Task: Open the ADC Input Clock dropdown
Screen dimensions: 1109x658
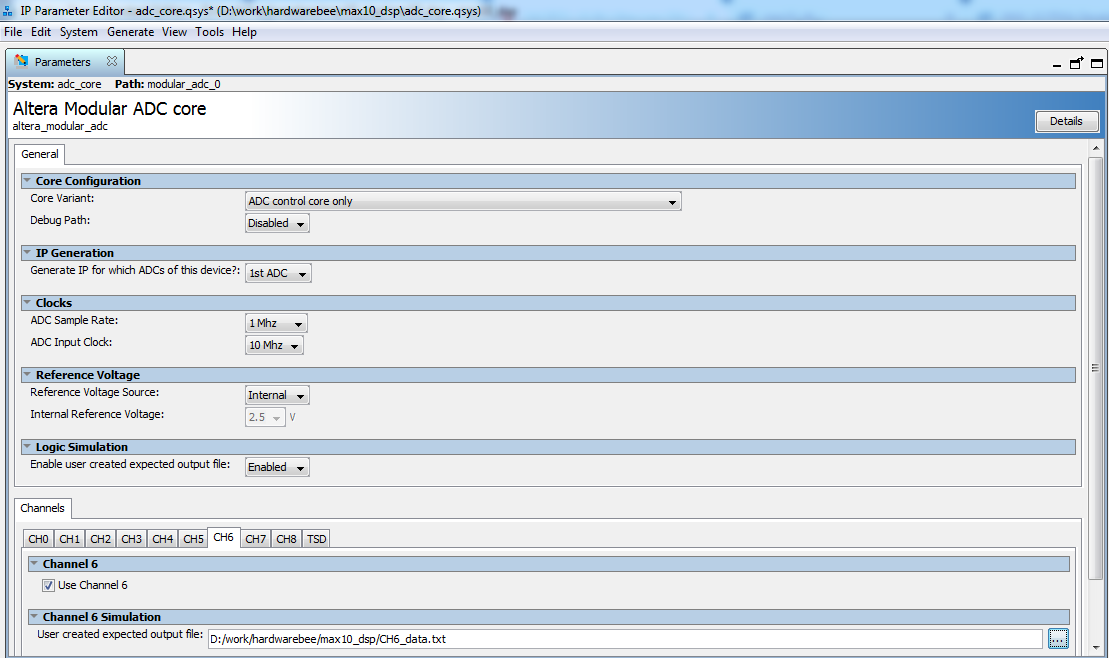Action: pos(274,345)
